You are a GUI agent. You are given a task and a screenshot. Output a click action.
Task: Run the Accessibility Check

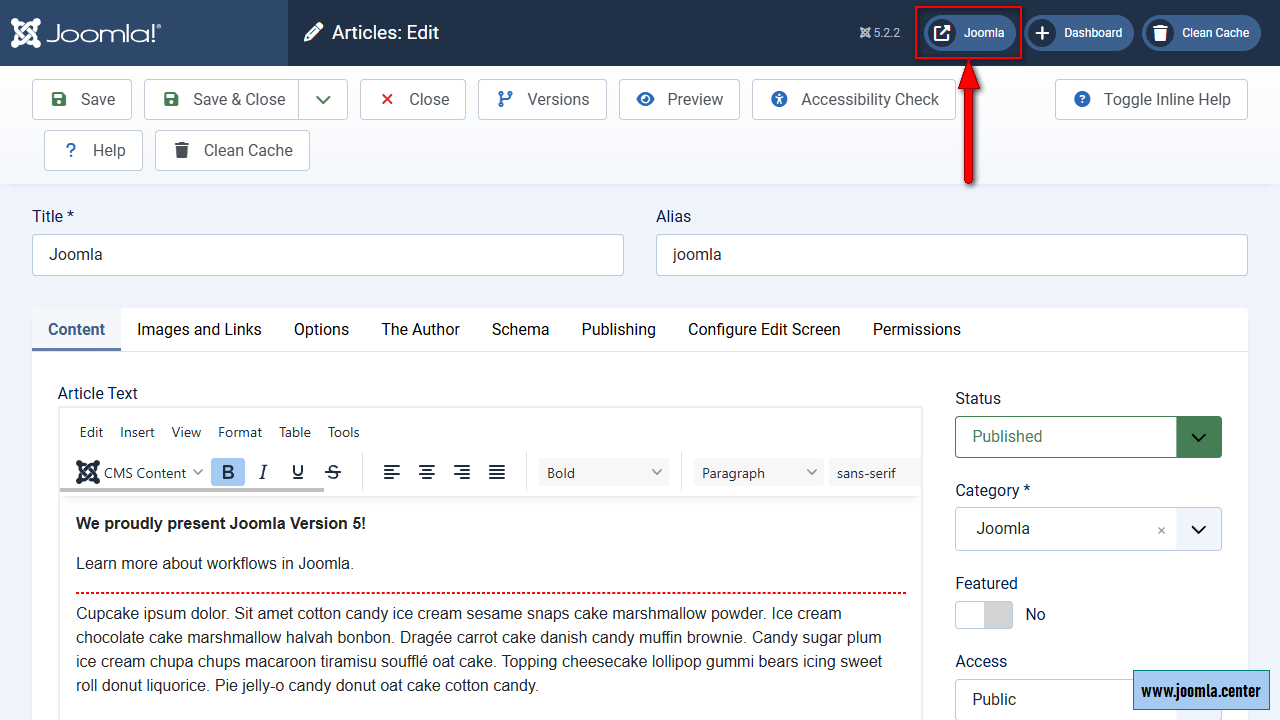854,99
